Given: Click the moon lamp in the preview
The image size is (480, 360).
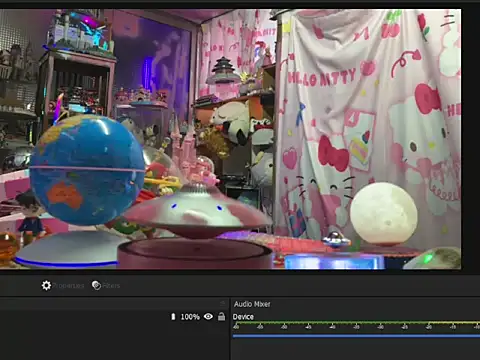Looking at the screenshot, I should pos(384,213).
